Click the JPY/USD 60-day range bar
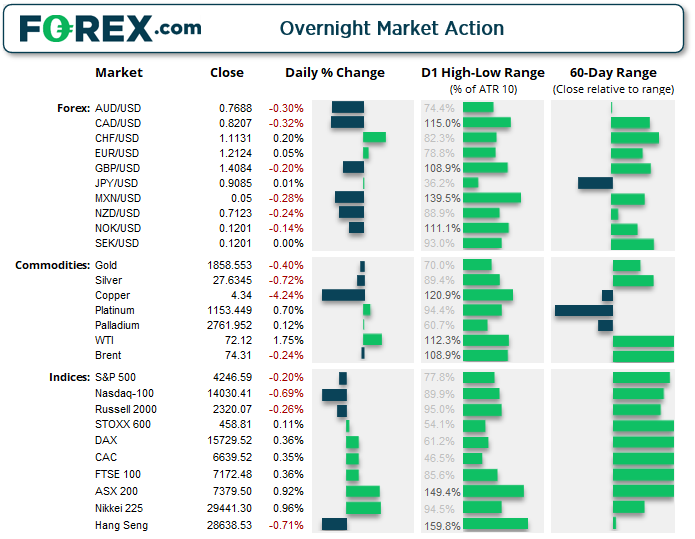This screenshot has width=695, height=539. coord(594,183)
